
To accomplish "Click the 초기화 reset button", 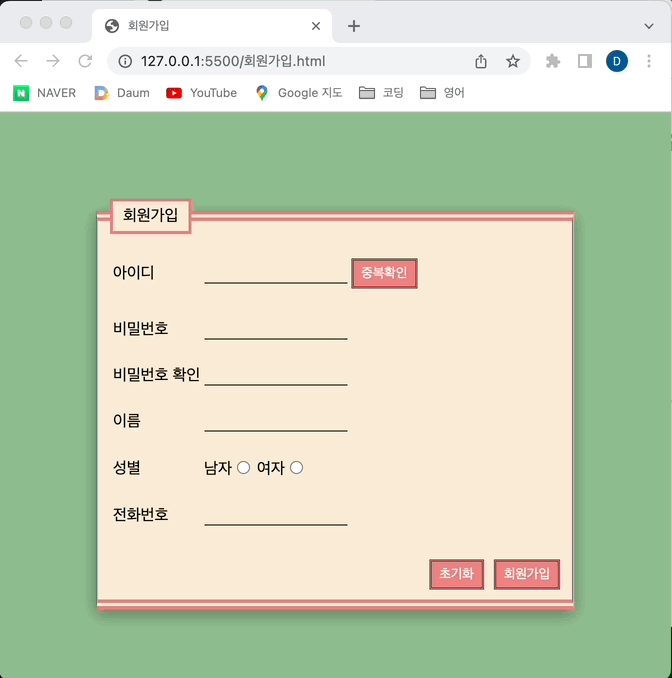I will click(457, 574).
